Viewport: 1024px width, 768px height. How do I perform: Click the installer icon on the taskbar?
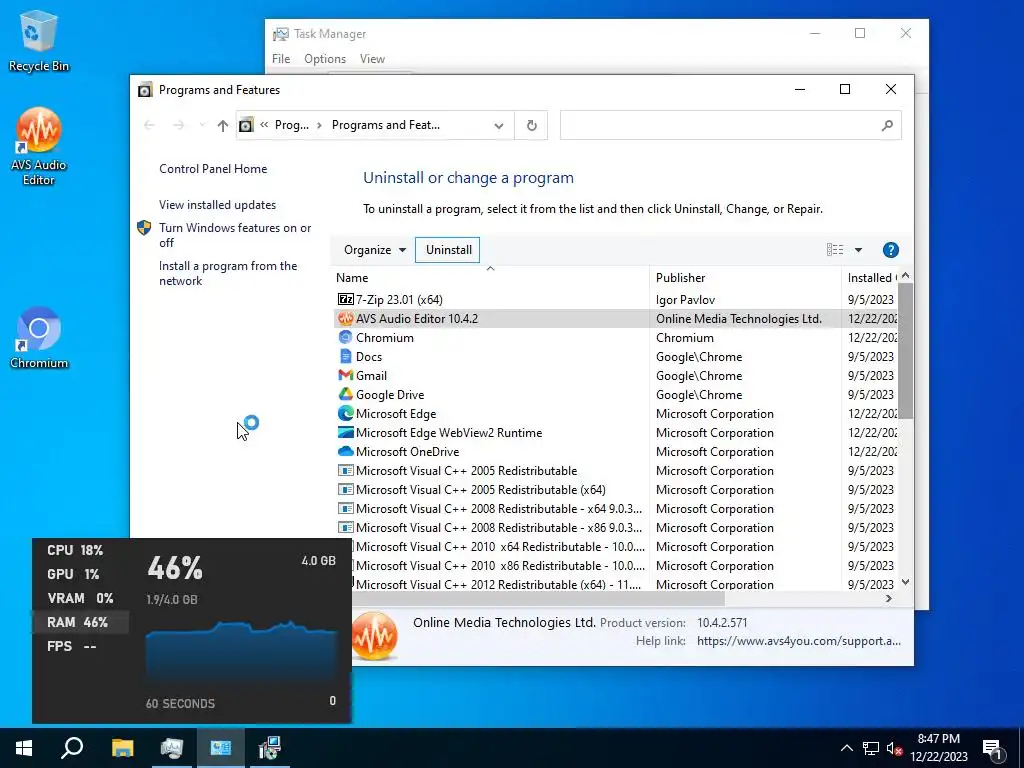tap(269, 748)
